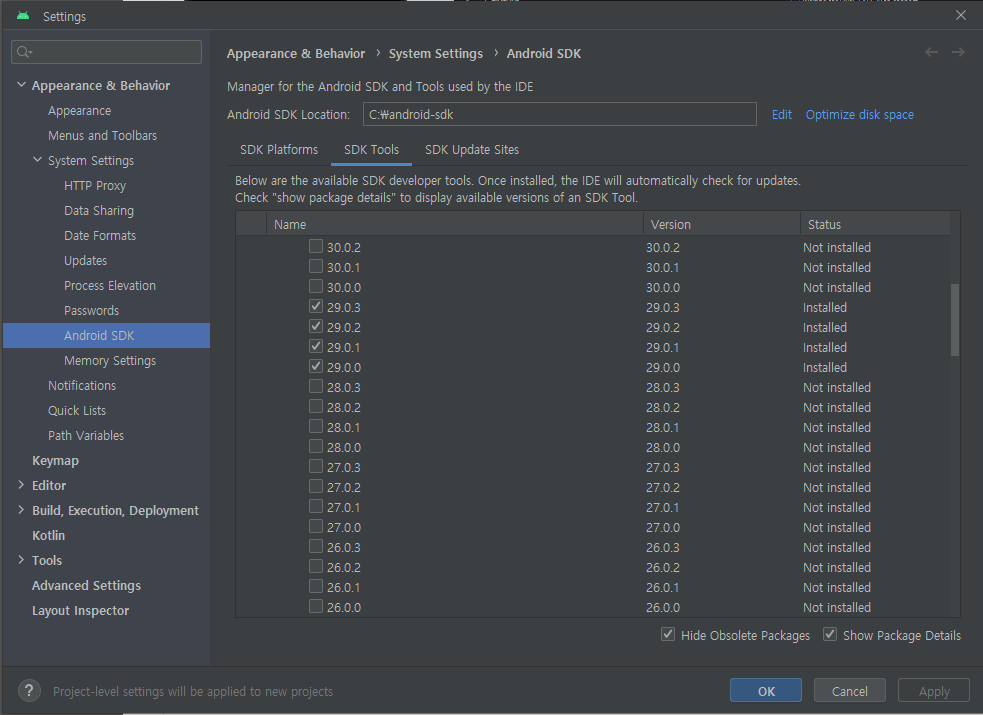This screenshot has height=715, width=983.
Task: Select Passwords settings
Action: [91, 311]
